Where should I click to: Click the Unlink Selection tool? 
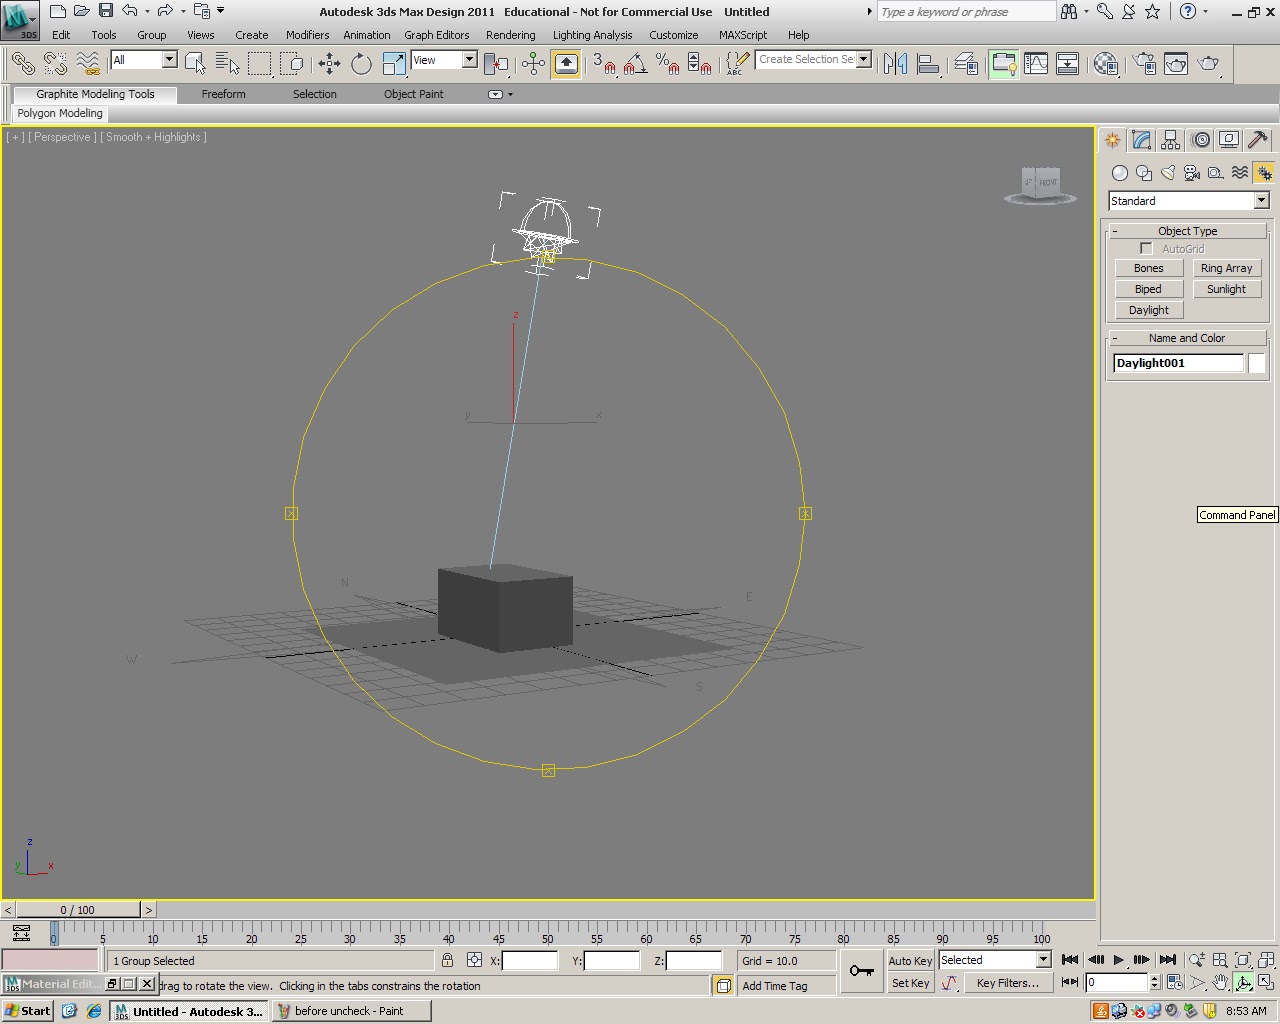click(x=55, y=63)
